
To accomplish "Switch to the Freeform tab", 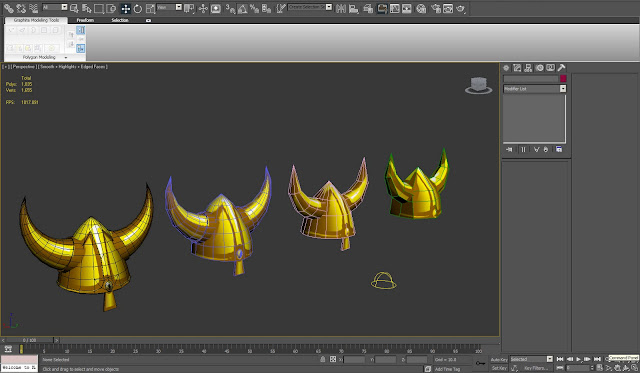I will [x=85, y=20].
